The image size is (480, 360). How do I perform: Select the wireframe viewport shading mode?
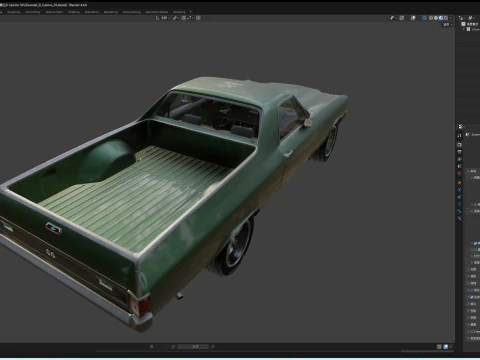click(431, 18)
